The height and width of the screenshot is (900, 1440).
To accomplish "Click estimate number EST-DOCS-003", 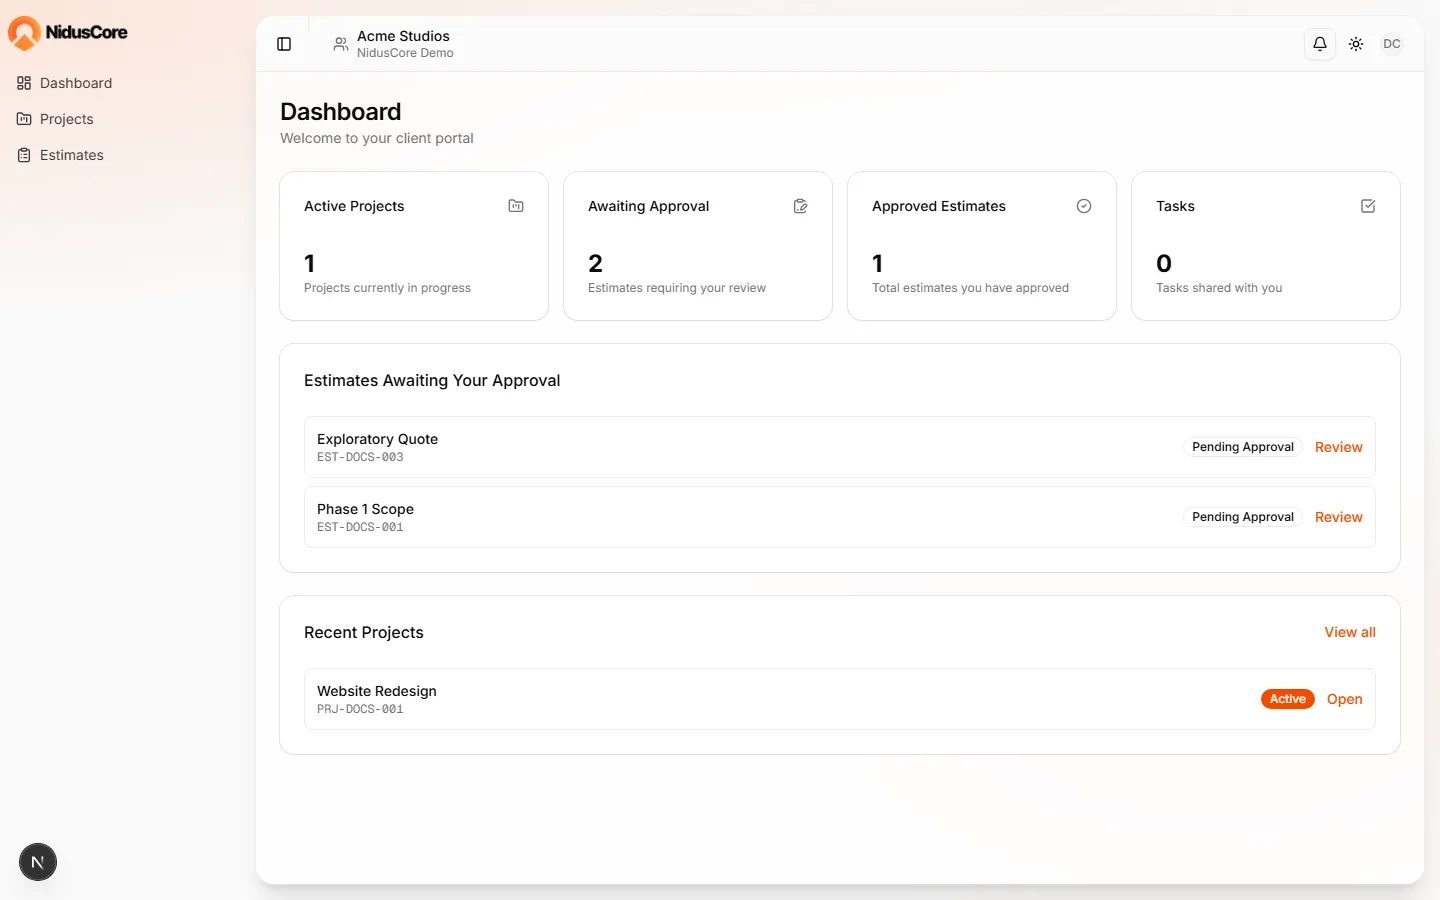I will (360, 457).
